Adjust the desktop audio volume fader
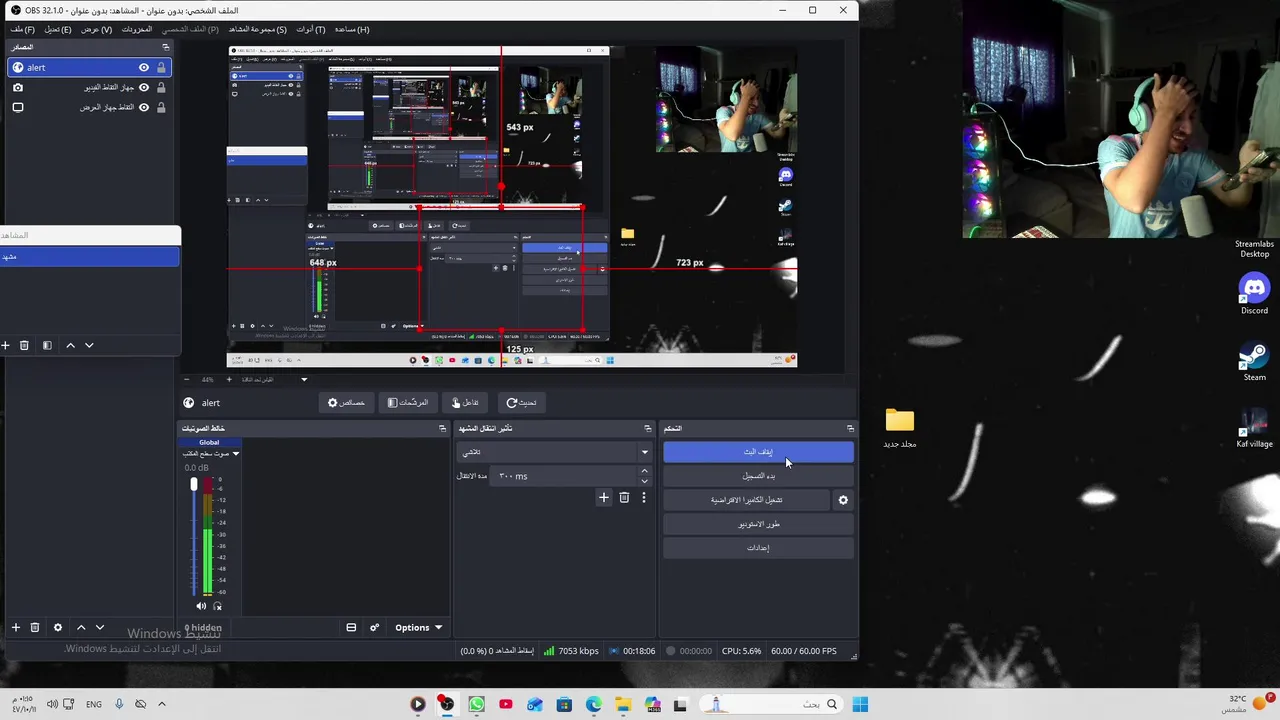The width and height of the screenshot is (1280, 720). point(194,485)
